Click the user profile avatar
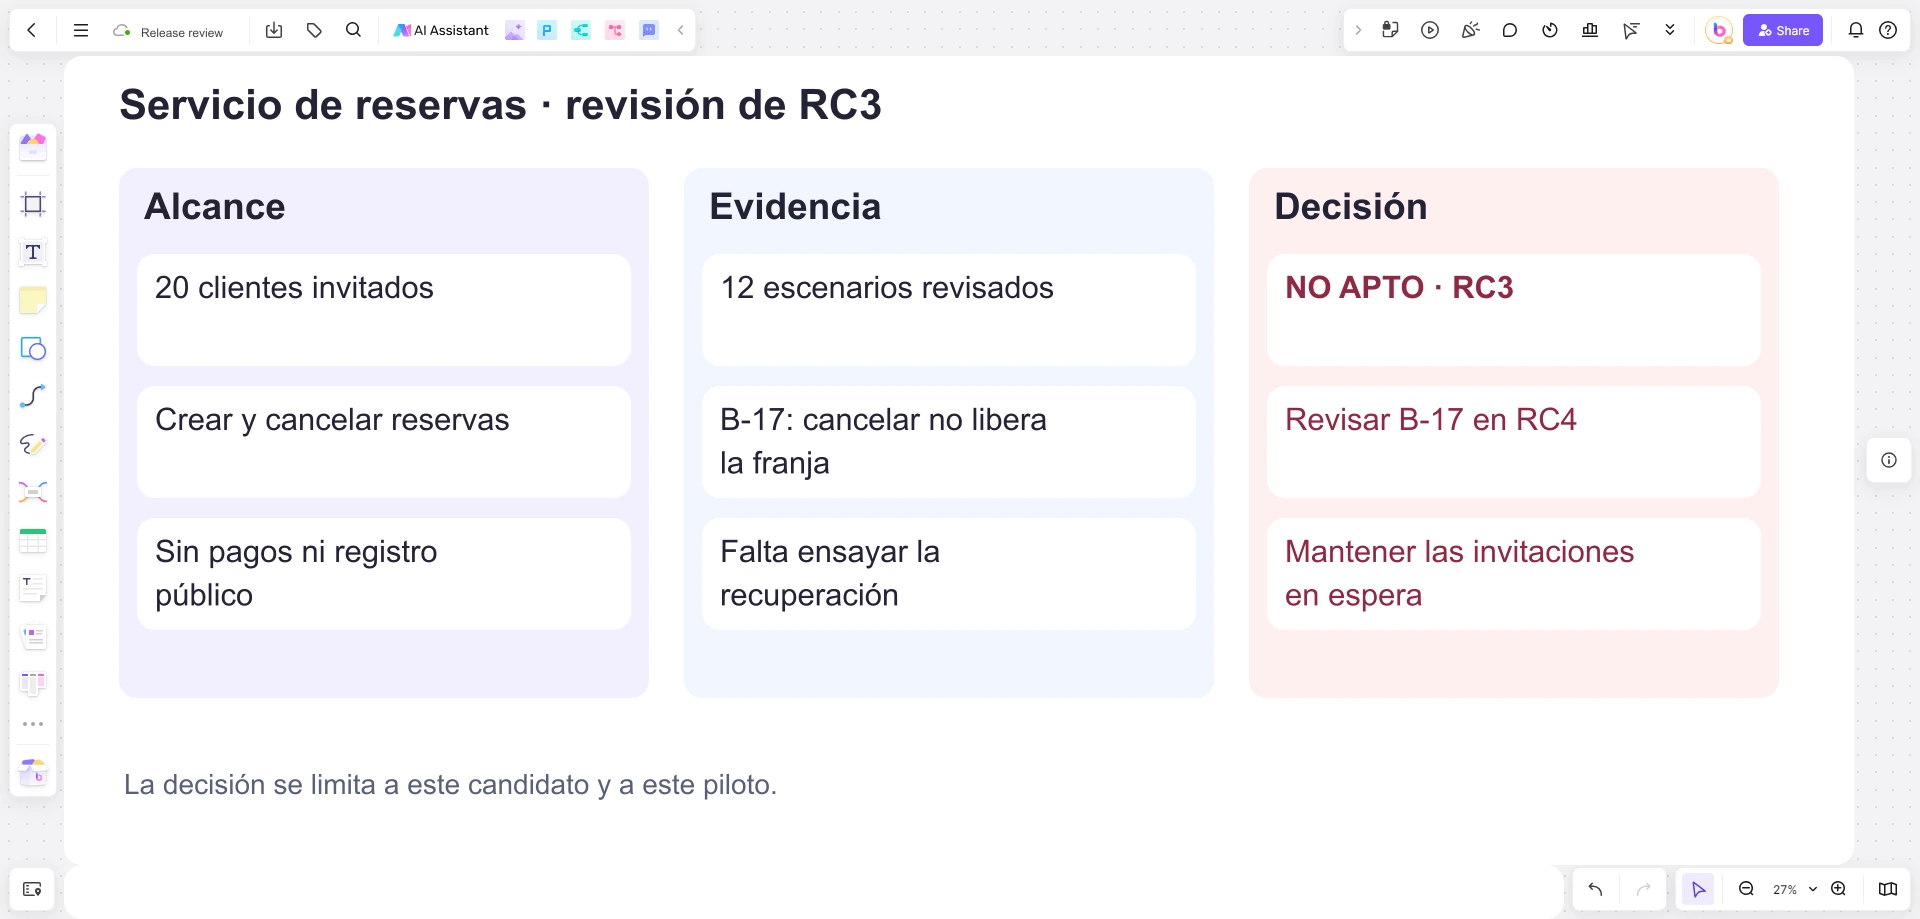The height and width of the screenshot is (919, 1920). (1719, 30)
